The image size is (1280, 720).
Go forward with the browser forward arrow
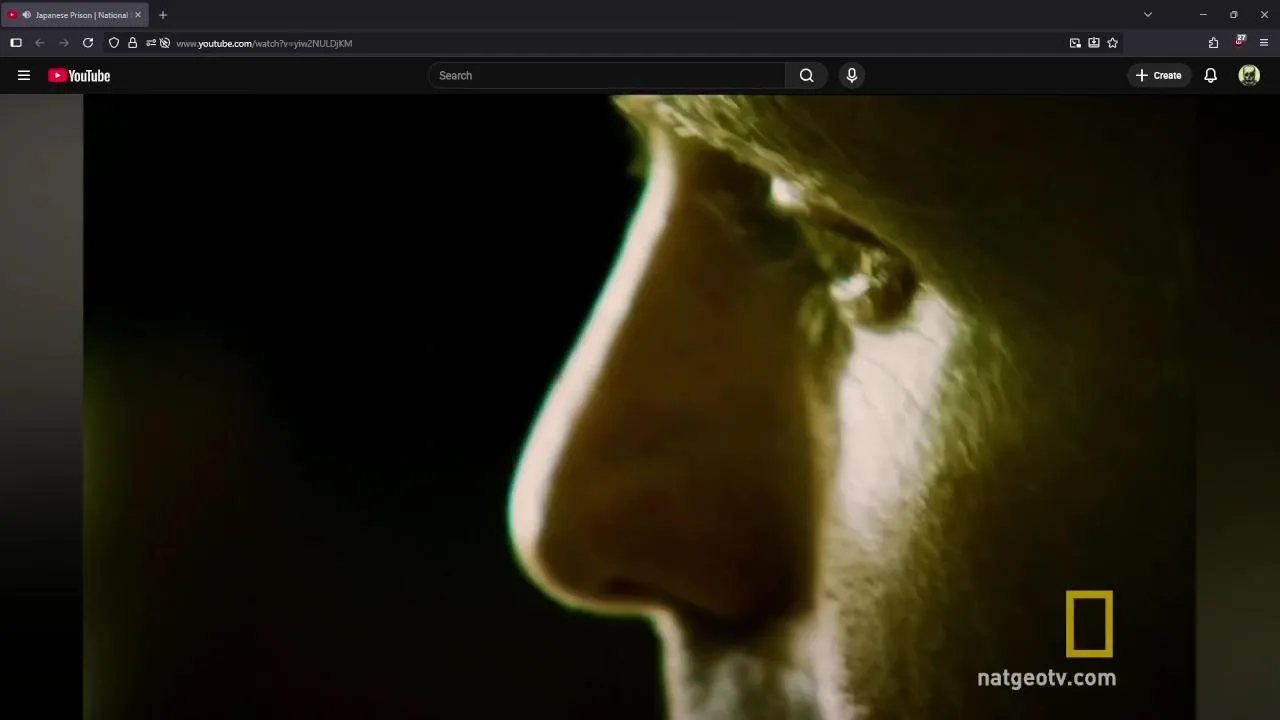pos(64,43)
